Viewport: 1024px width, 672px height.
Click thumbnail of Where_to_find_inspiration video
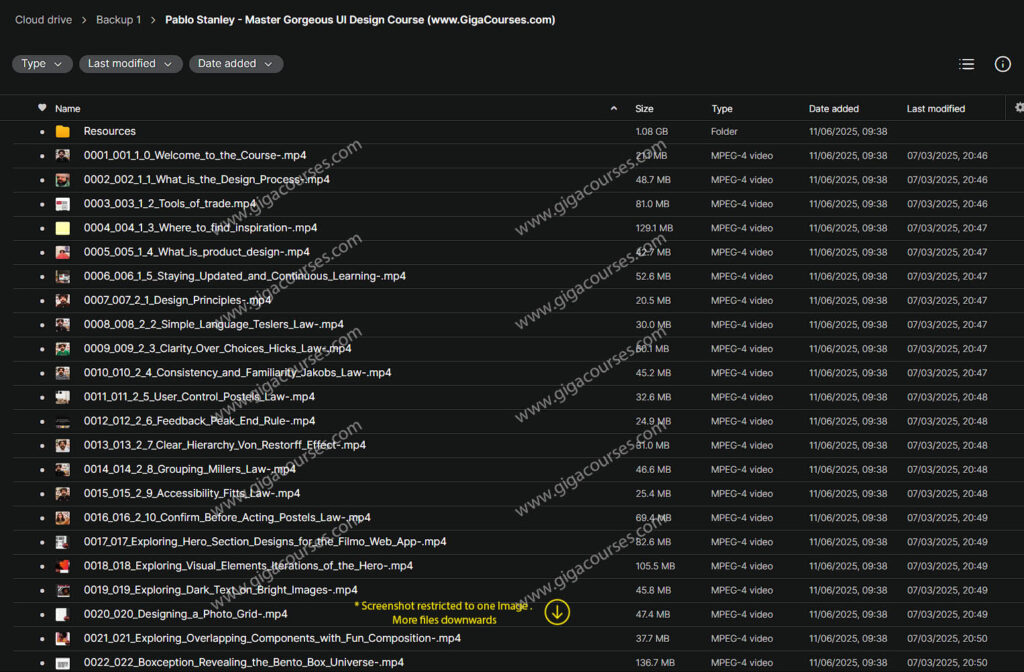(x=63, y=228)
